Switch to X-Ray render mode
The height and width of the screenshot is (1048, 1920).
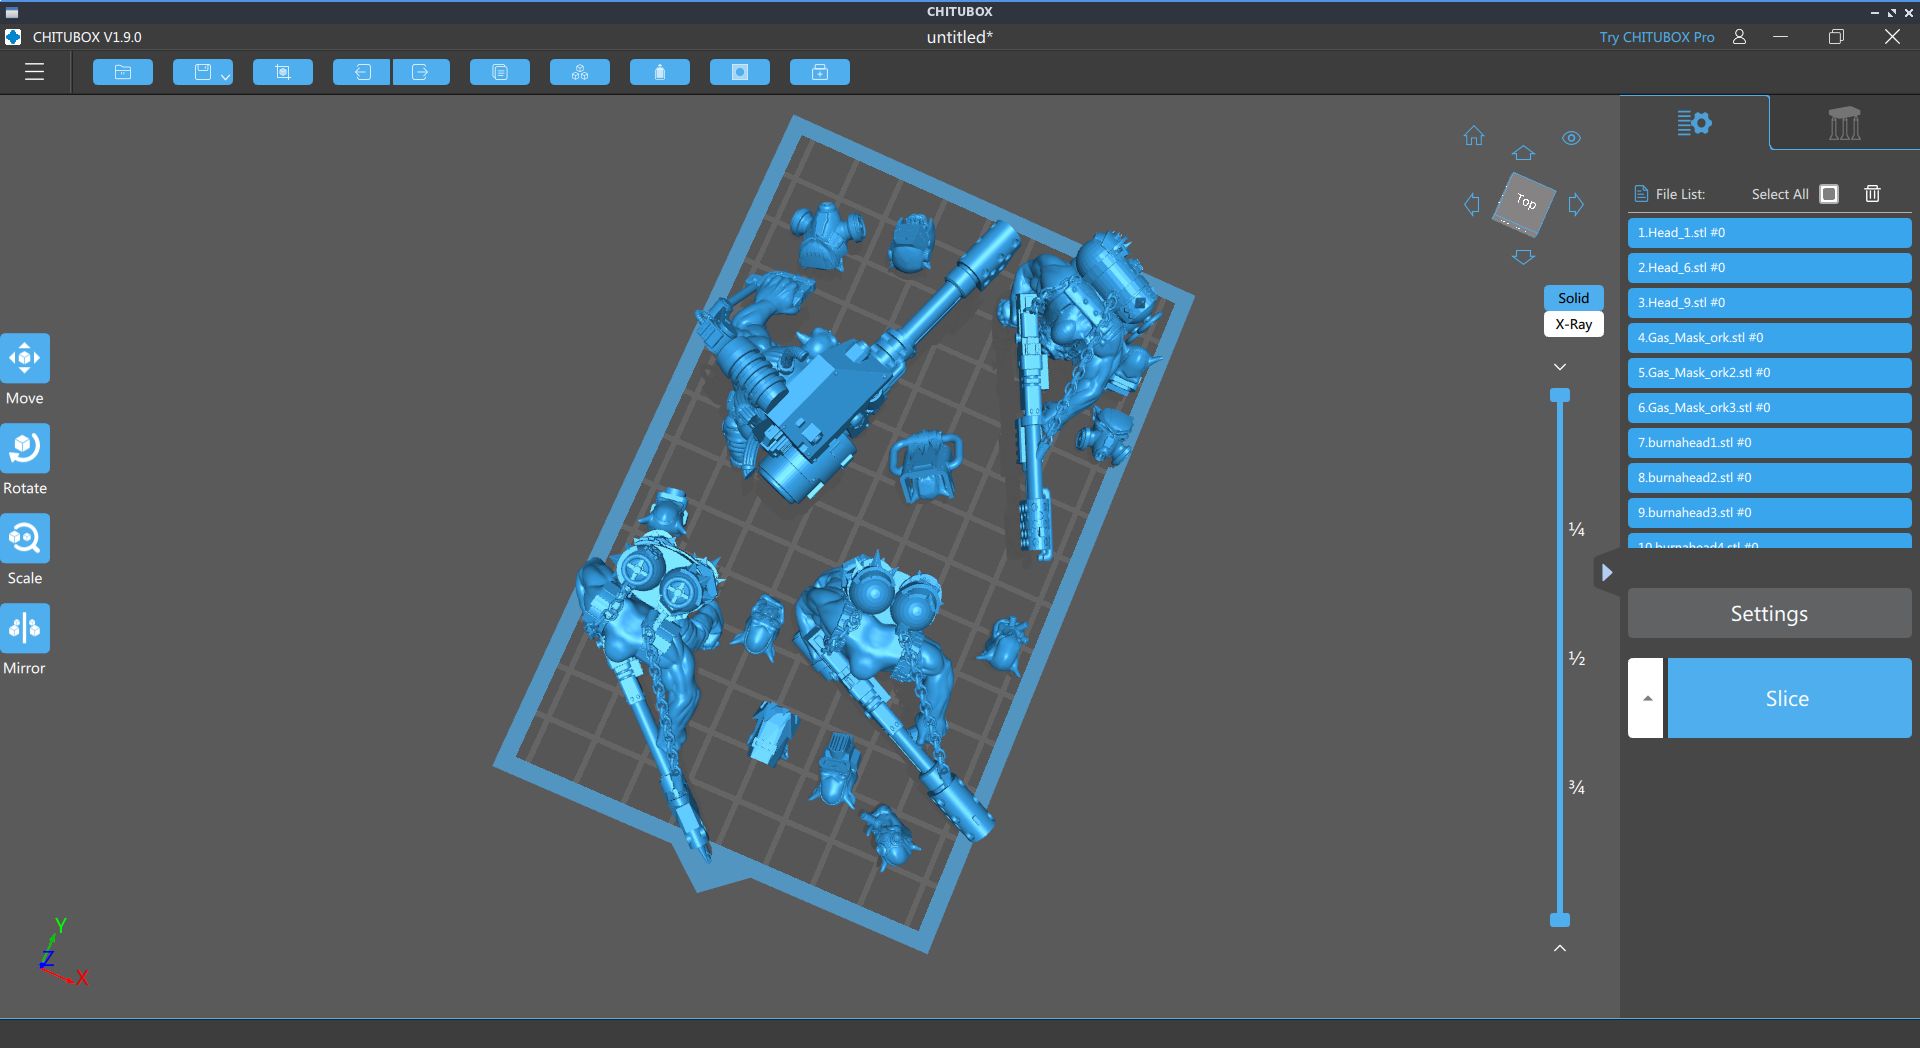1573,324
